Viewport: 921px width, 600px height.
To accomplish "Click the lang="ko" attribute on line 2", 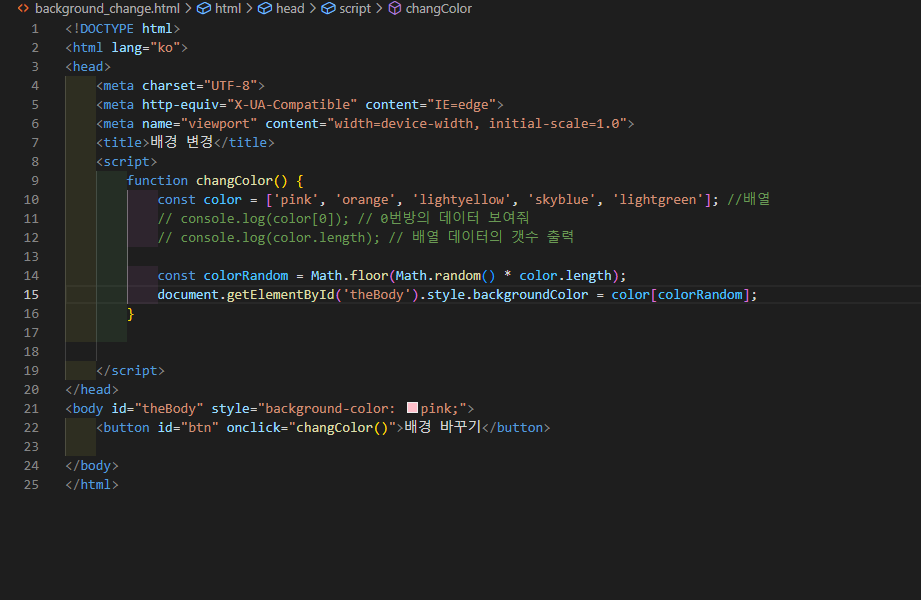I will point(146,48).
